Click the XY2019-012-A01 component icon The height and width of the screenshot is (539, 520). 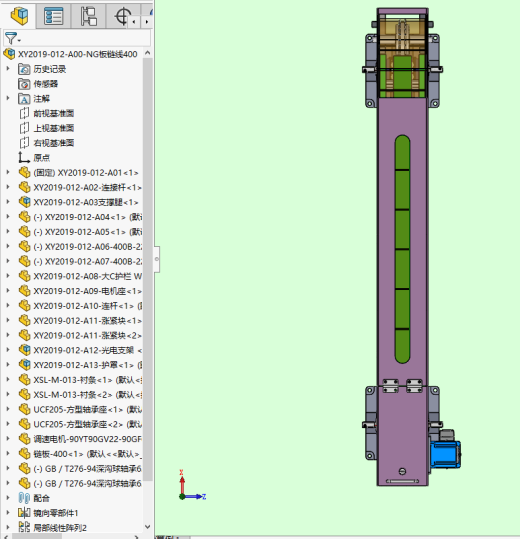pos(24,173)
